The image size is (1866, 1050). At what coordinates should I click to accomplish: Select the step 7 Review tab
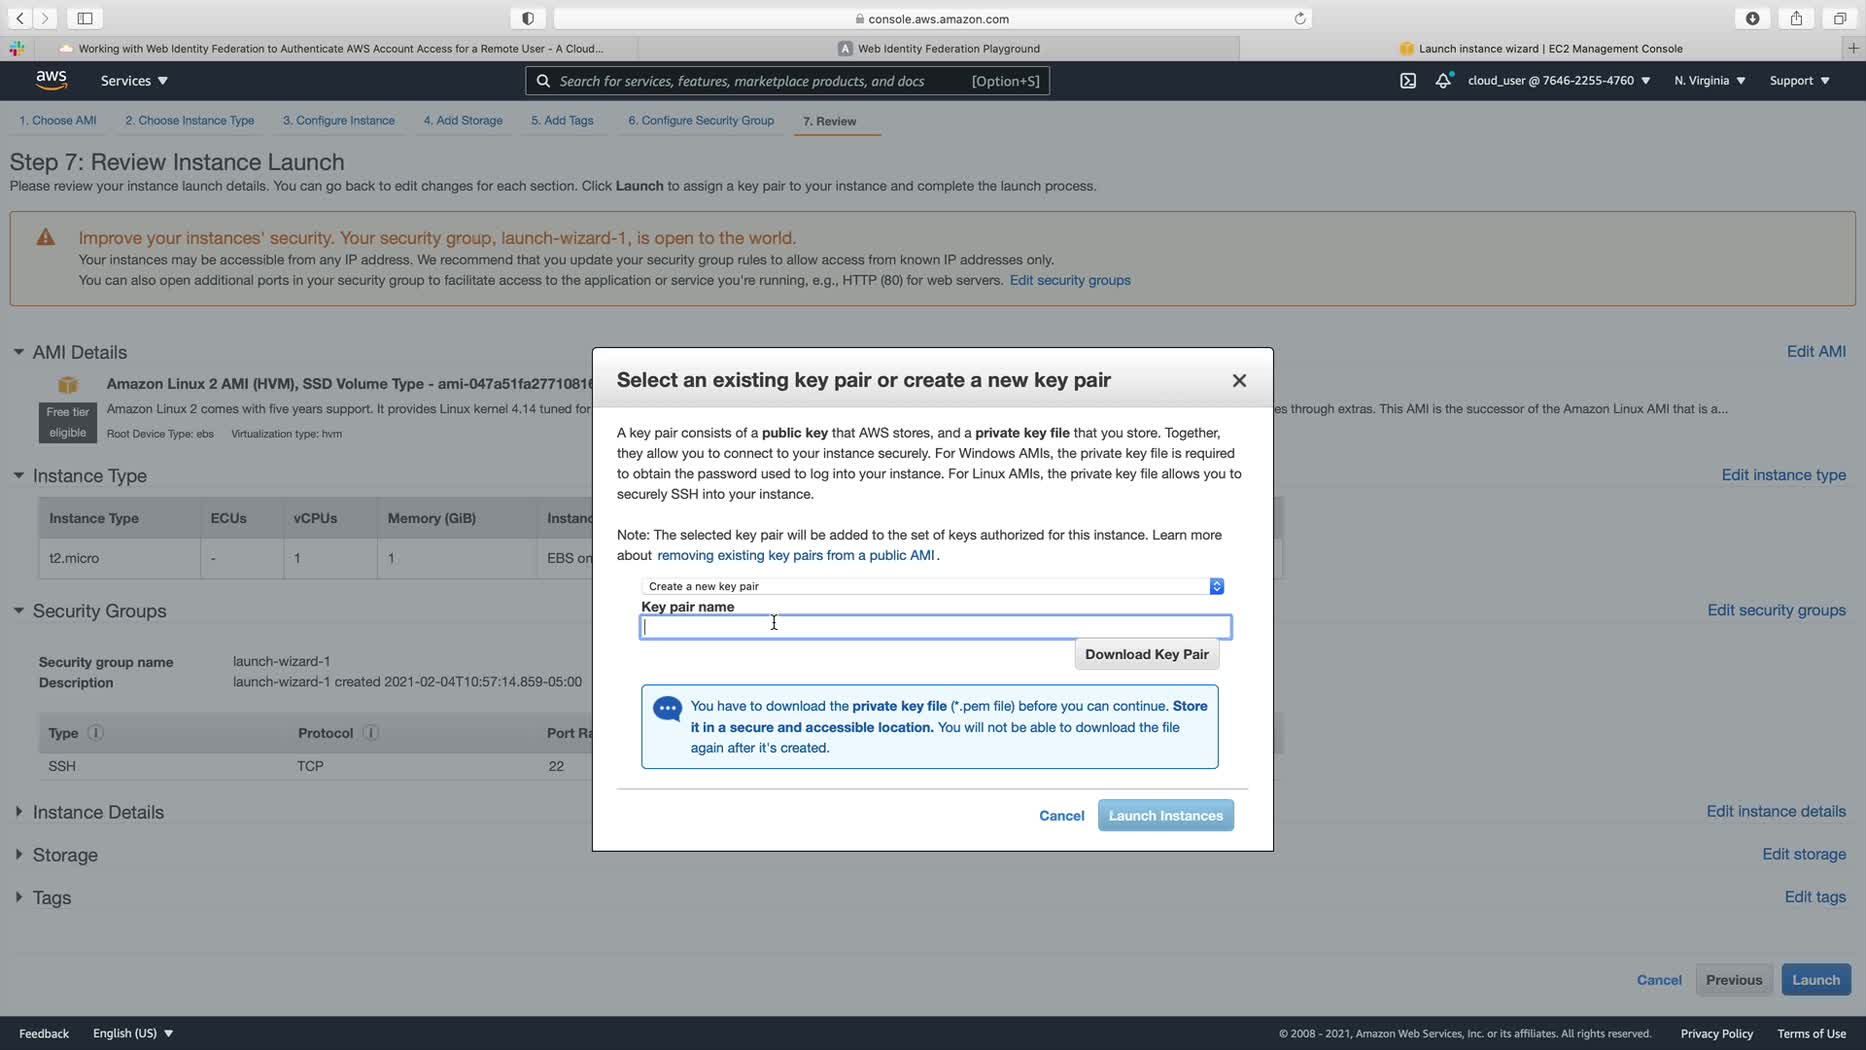[830, 122]
